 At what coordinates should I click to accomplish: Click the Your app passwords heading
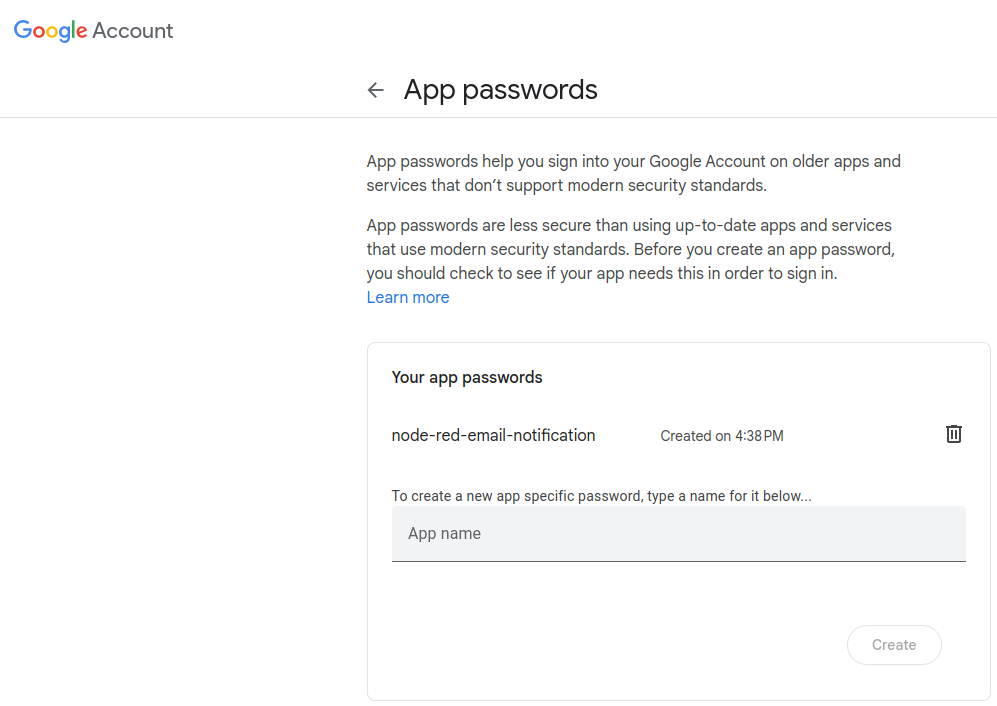point(467,378)
